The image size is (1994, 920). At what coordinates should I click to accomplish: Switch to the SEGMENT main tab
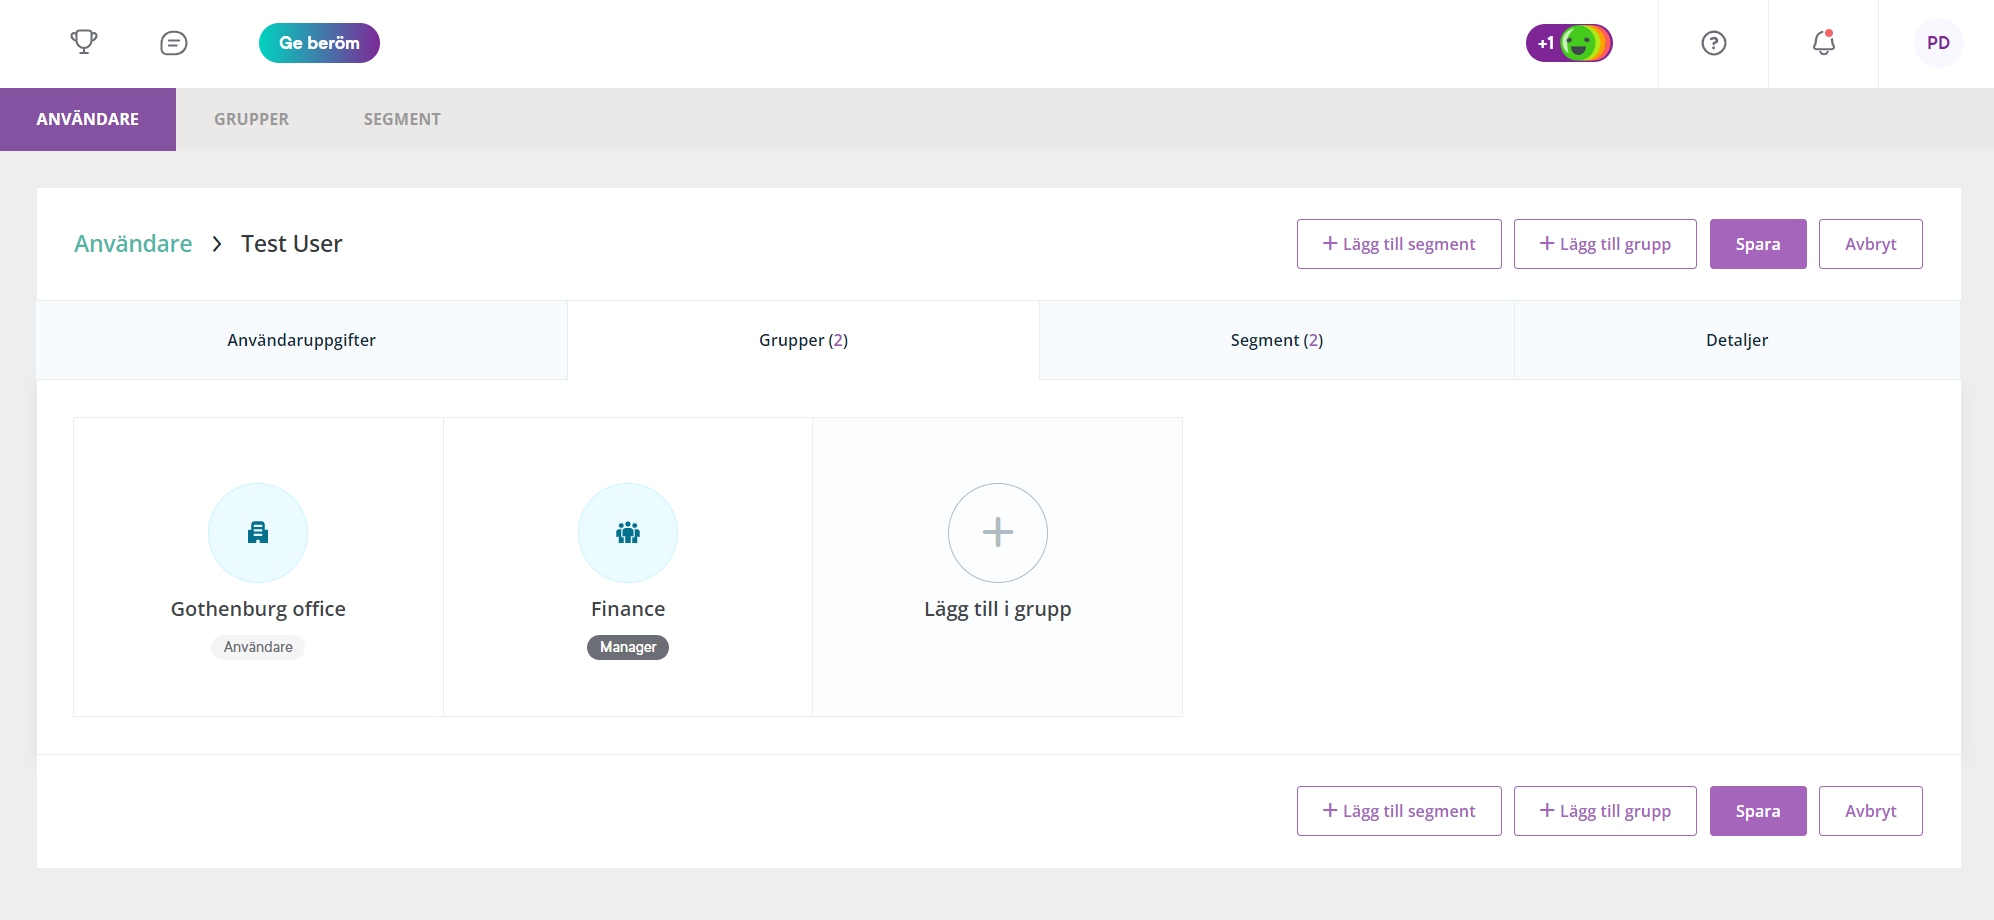coord(402,119)
